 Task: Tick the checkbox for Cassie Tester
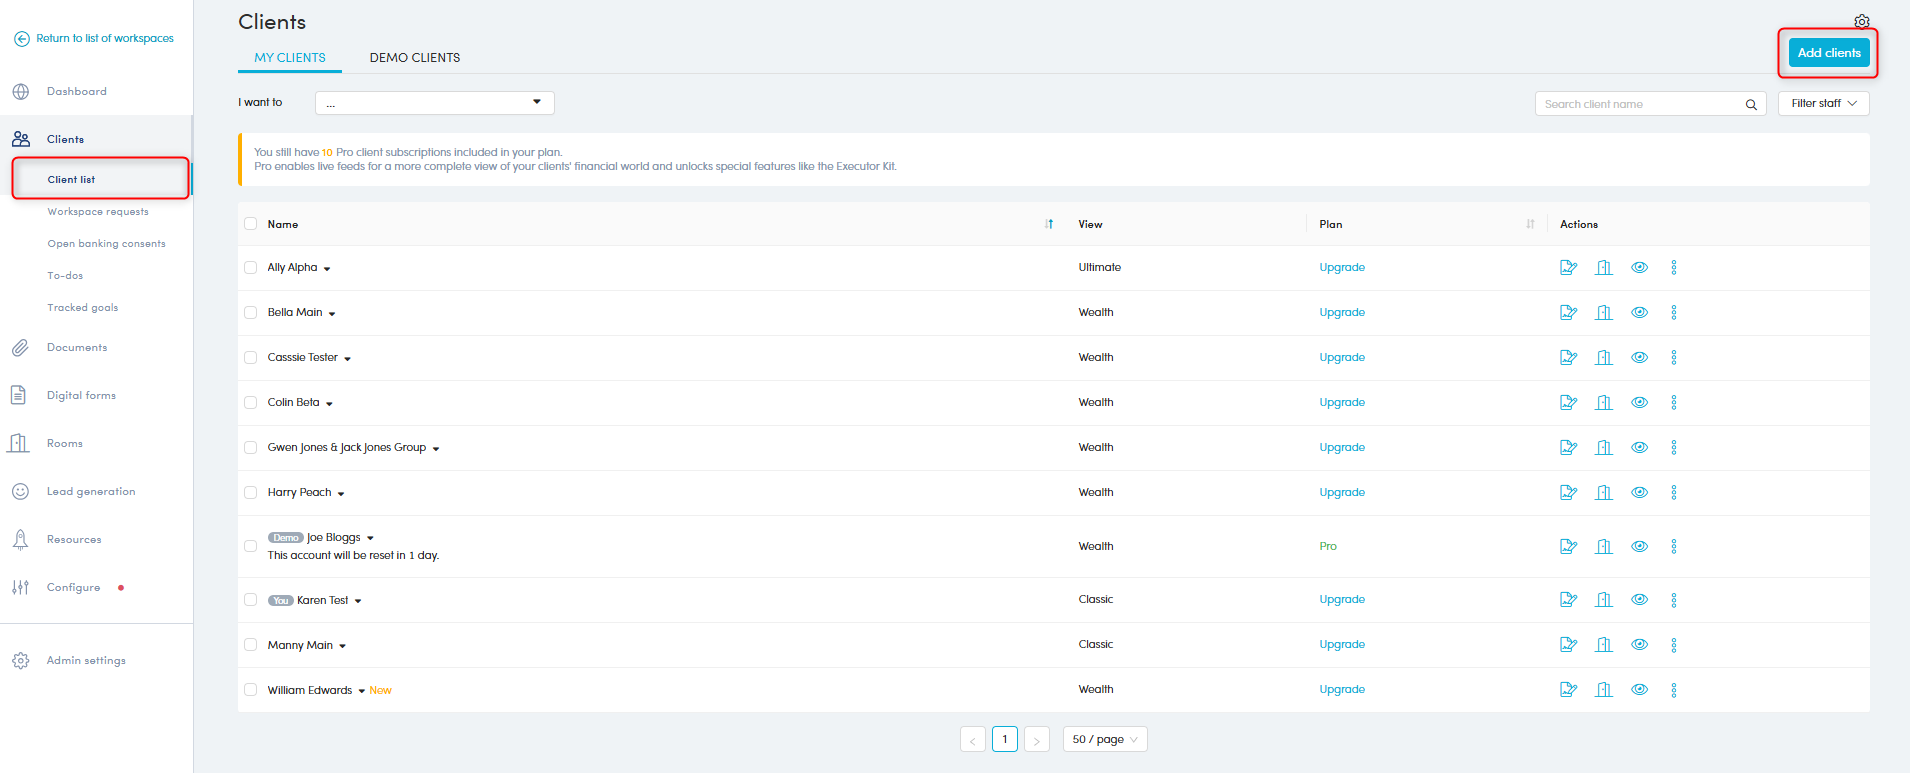click(251, 358)
